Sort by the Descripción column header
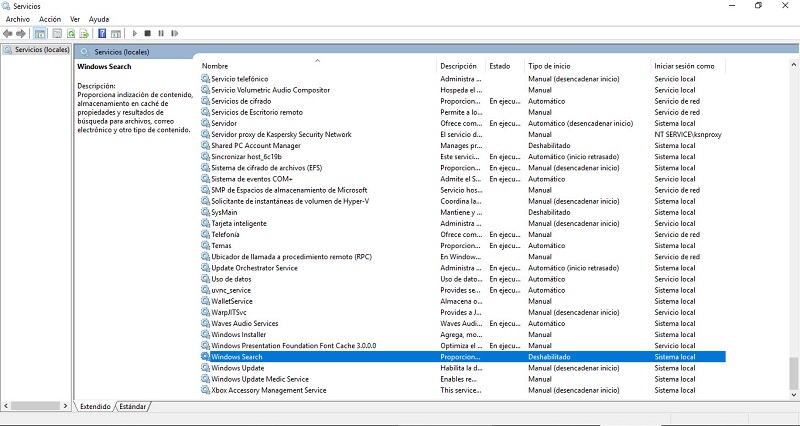This screenshot has height=426, width=800. click(461, 66)
